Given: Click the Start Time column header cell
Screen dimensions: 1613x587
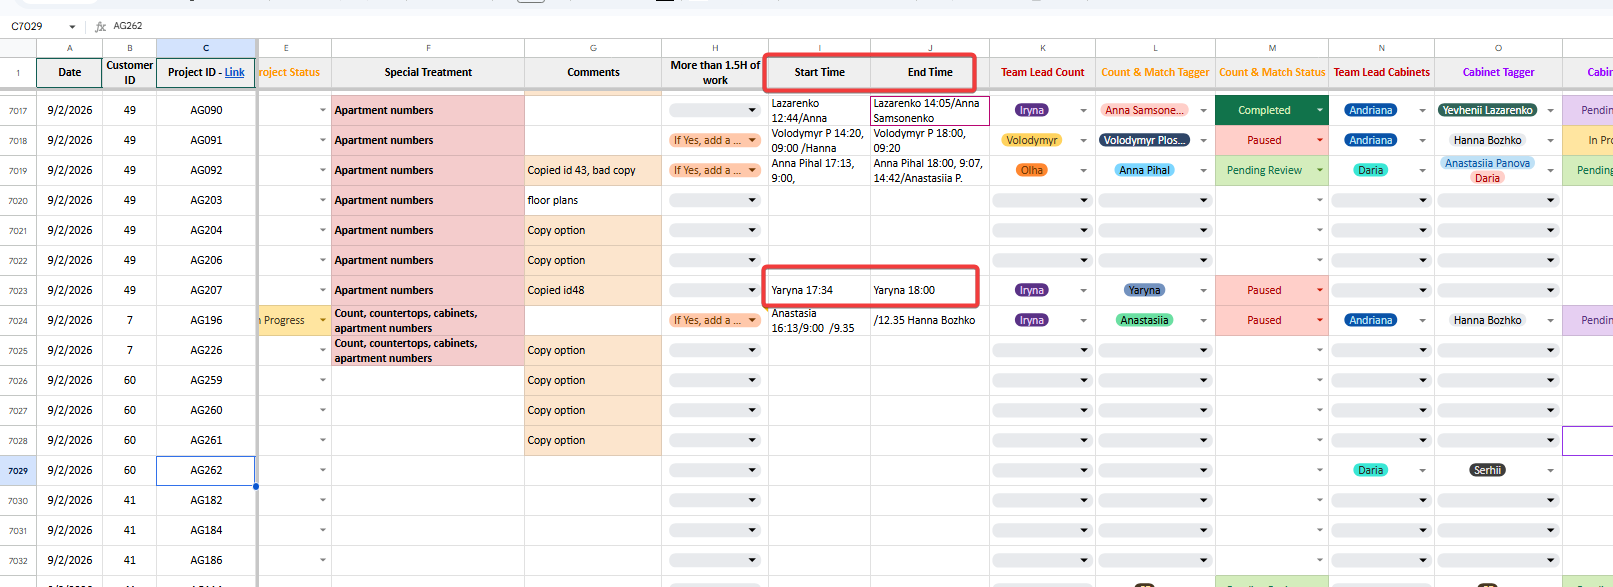Looking at the screenshot, I should point(819,72).
